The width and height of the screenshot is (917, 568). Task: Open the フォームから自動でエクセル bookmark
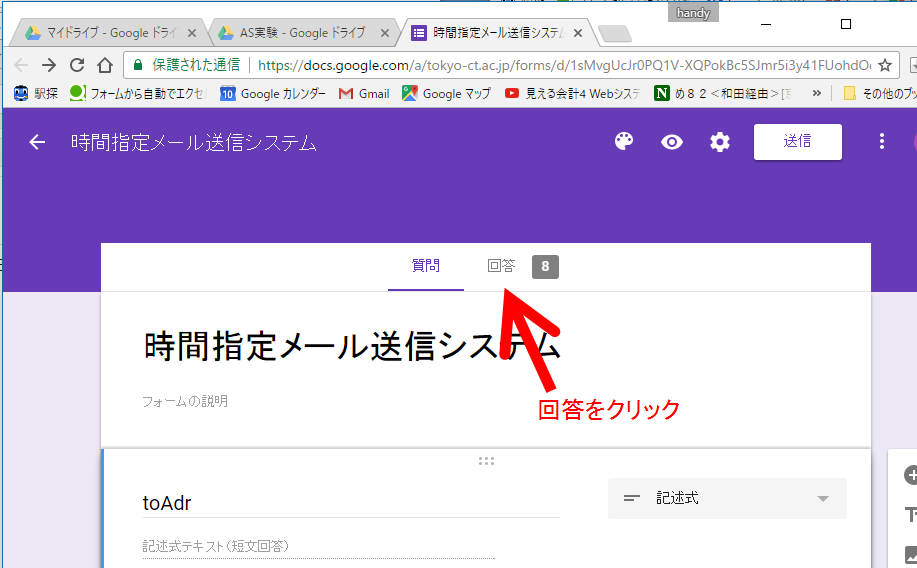click(x=138, y=94)
